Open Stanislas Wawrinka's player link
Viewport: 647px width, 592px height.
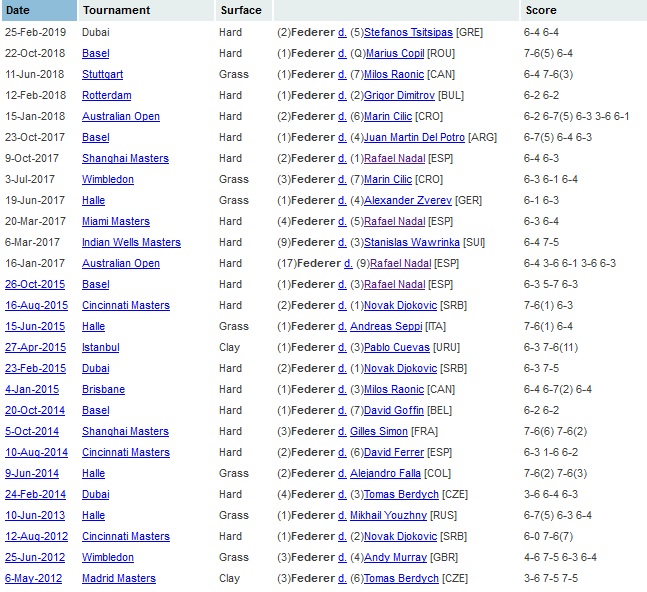(411, 242)
